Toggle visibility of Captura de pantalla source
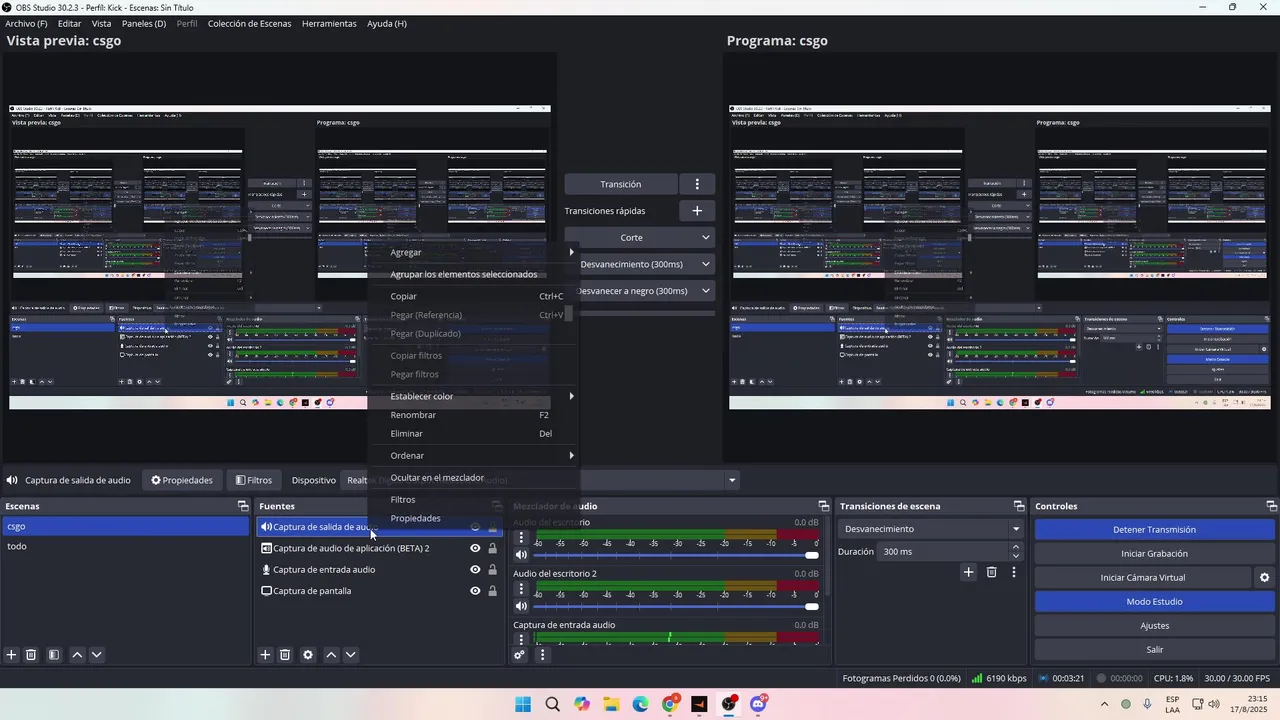This screenshot has height=720, width=1280. coord(475,591)
